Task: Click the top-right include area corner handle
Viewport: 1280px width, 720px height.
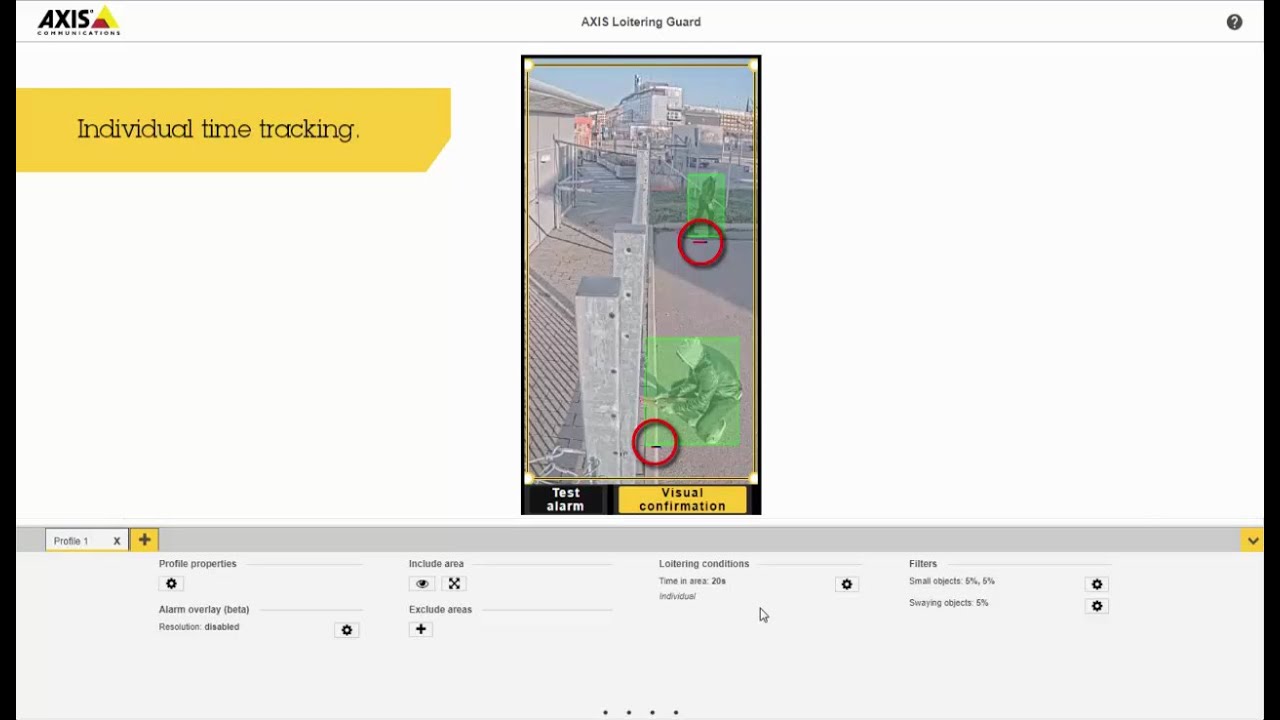Action: click(753, 66)
